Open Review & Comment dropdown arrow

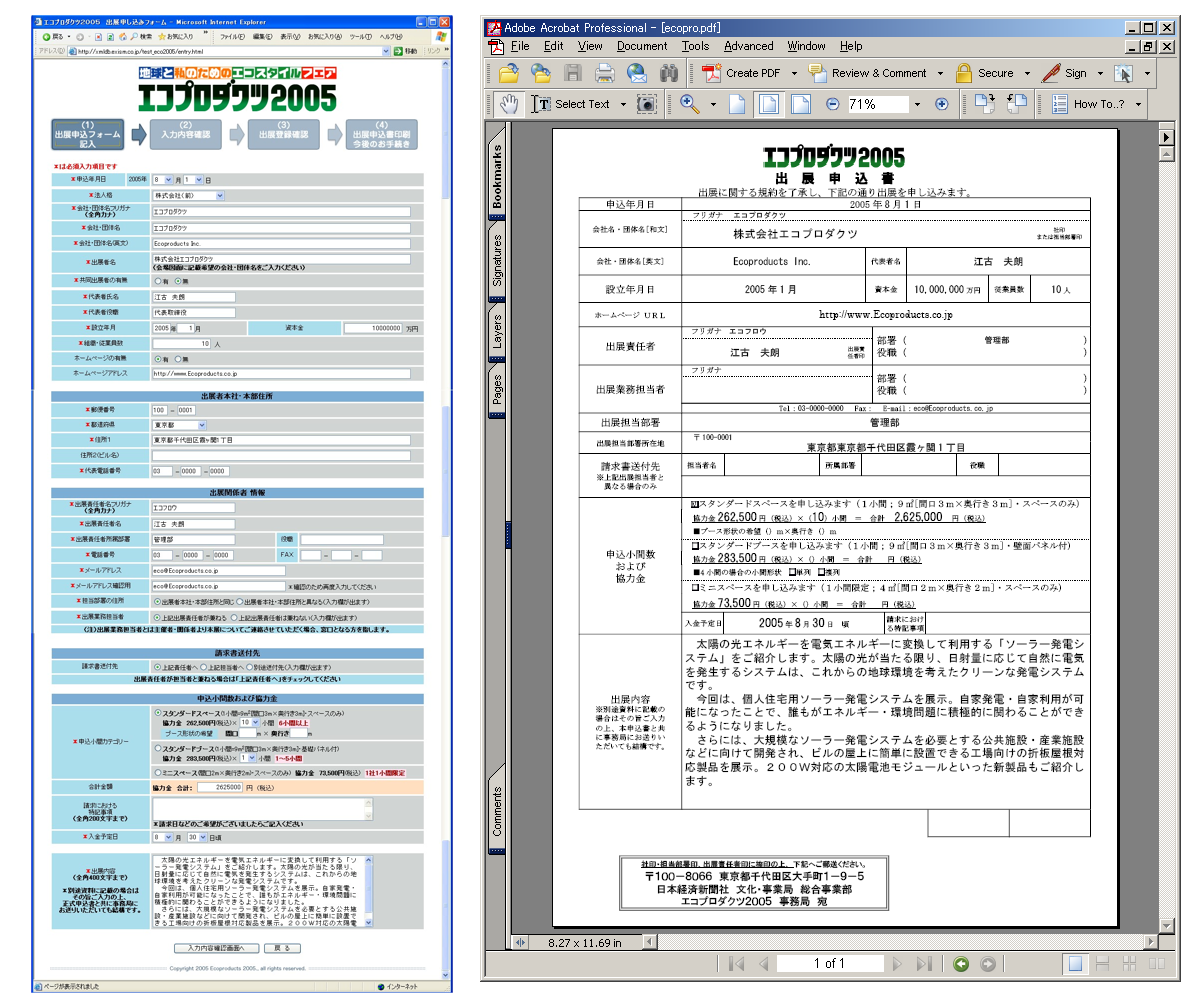[940, 73]
